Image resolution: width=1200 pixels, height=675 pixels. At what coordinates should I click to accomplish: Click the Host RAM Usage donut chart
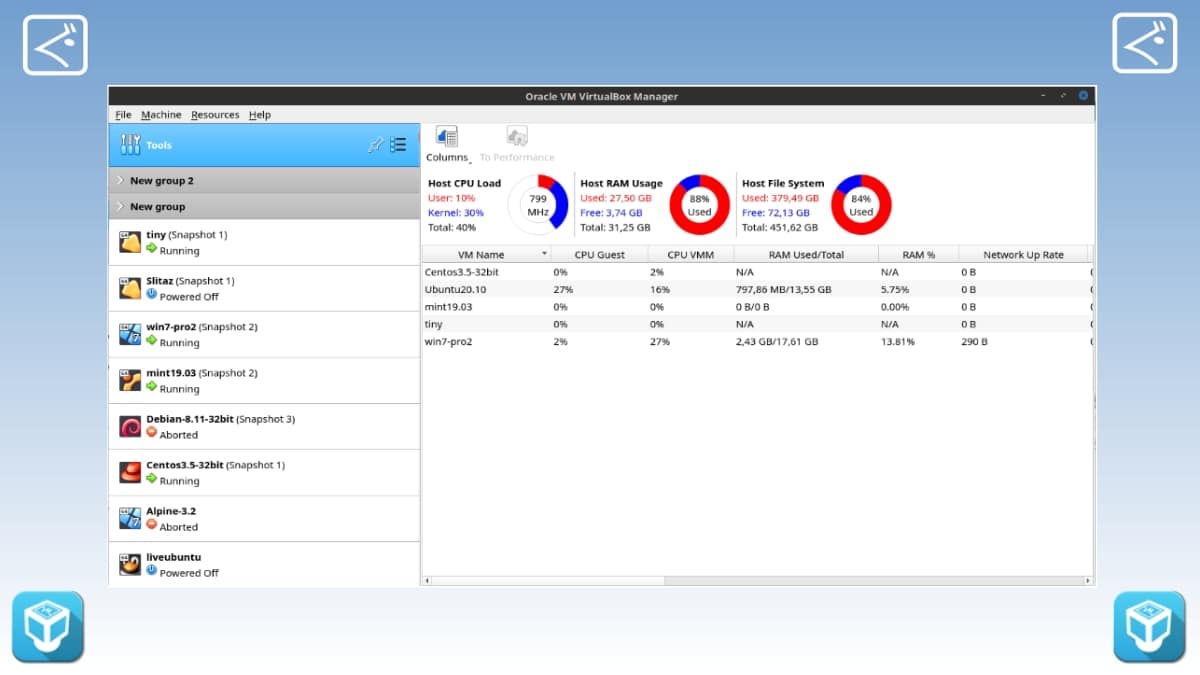coord(699,205)
